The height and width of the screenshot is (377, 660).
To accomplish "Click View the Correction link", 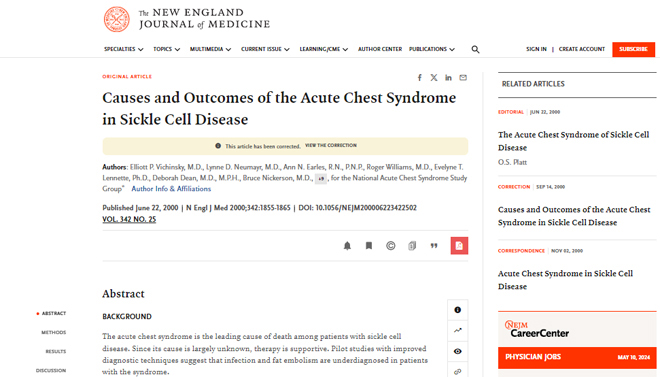I will point(331,146).
